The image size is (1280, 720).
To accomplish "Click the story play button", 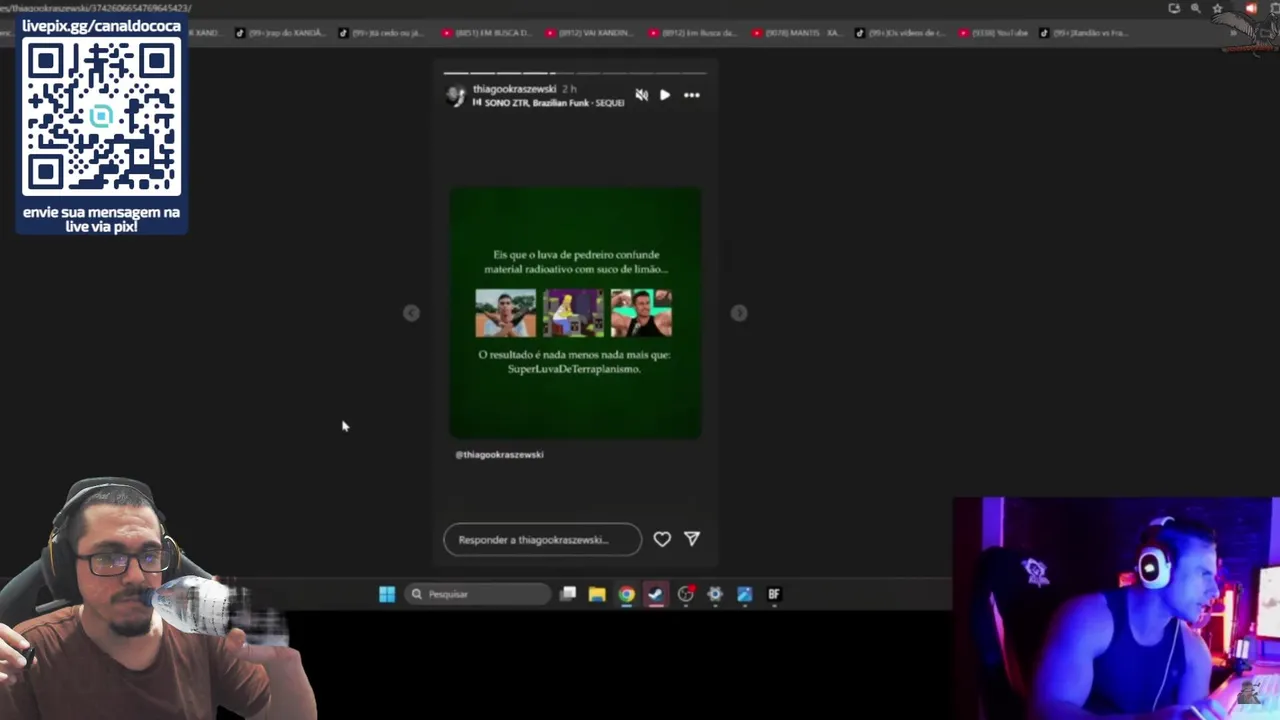I will pos(665,95).
